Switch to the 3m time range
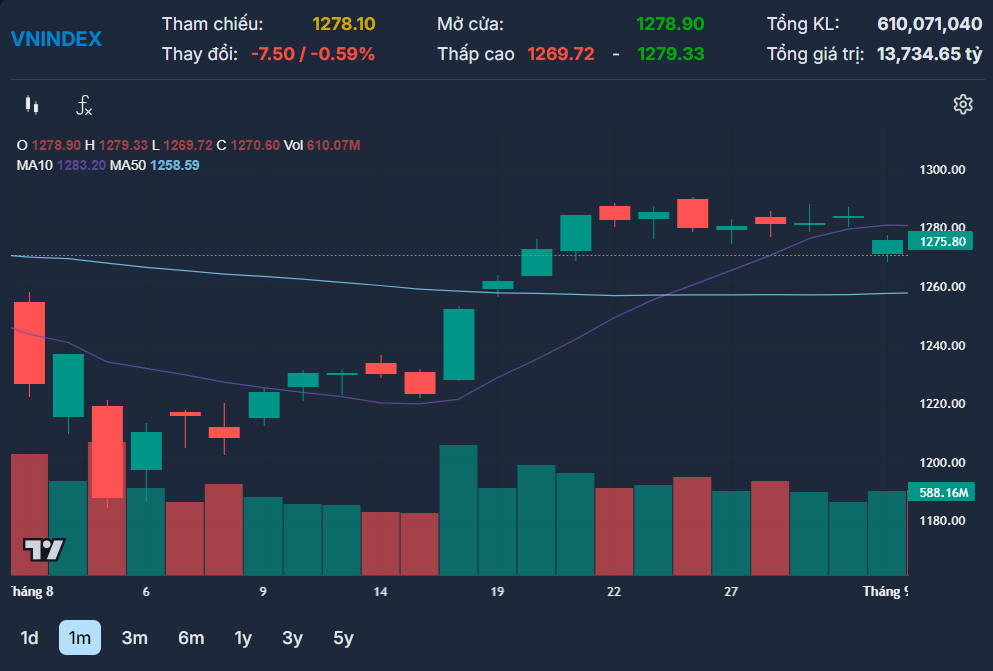This screenshot has width=993, height=671. pyautogui.click(x=134, y=637)
